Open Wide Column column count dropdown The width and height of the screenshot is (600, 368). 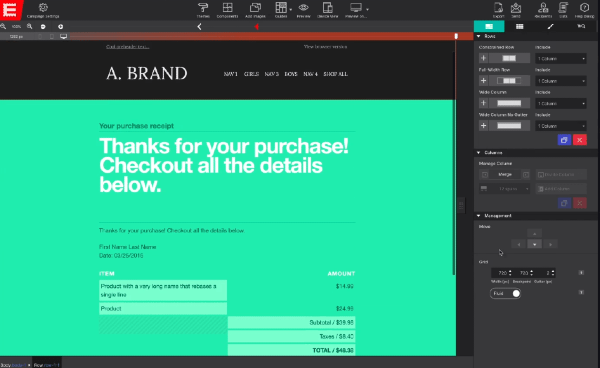pos(561,103)
